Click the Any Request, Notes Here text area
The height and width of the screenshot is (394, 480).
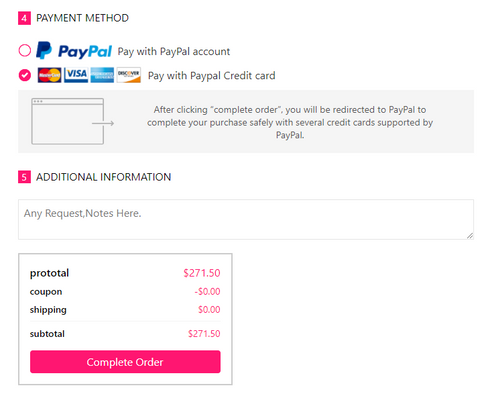[x=246, y=219]
